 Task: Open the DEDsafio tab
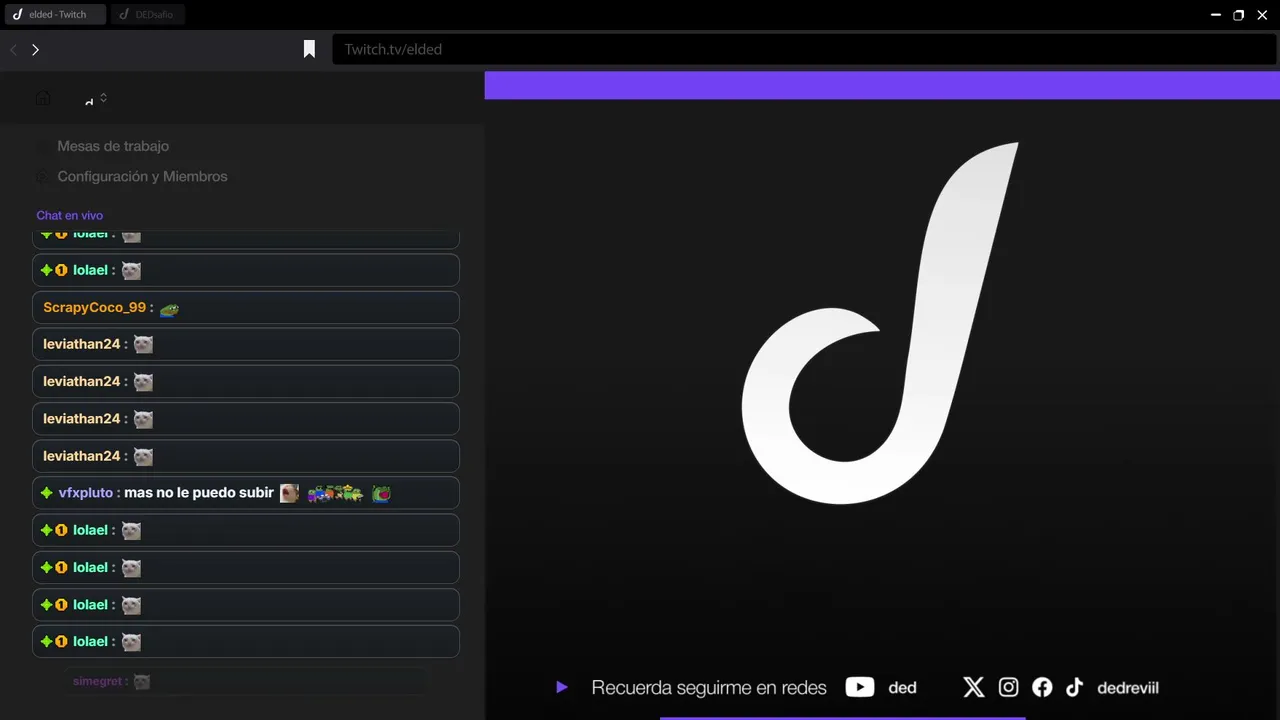[x=148, y=15]
